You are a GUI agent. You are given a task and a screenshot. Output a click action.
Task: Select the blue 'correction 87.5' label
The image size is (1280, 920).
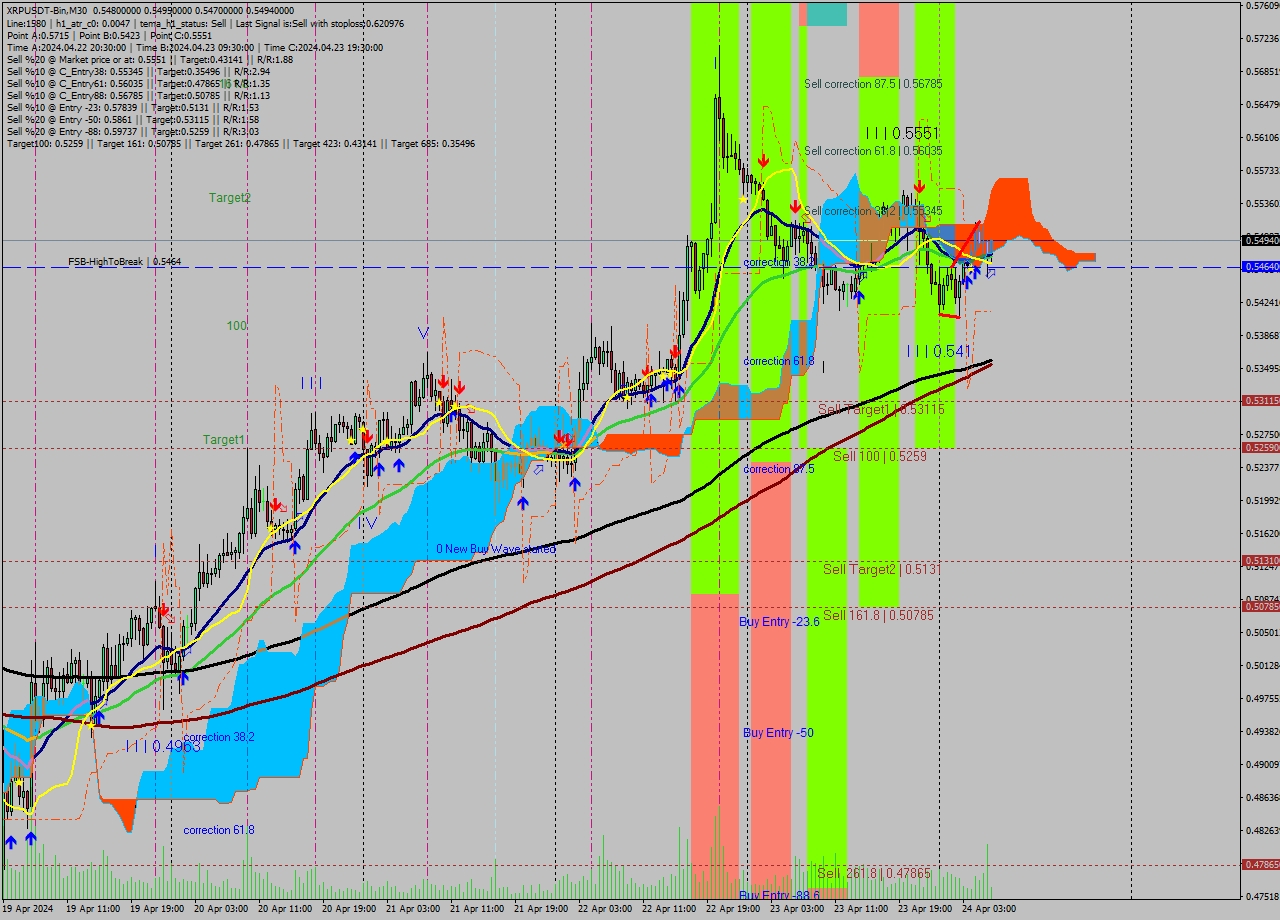click(779, 469)
